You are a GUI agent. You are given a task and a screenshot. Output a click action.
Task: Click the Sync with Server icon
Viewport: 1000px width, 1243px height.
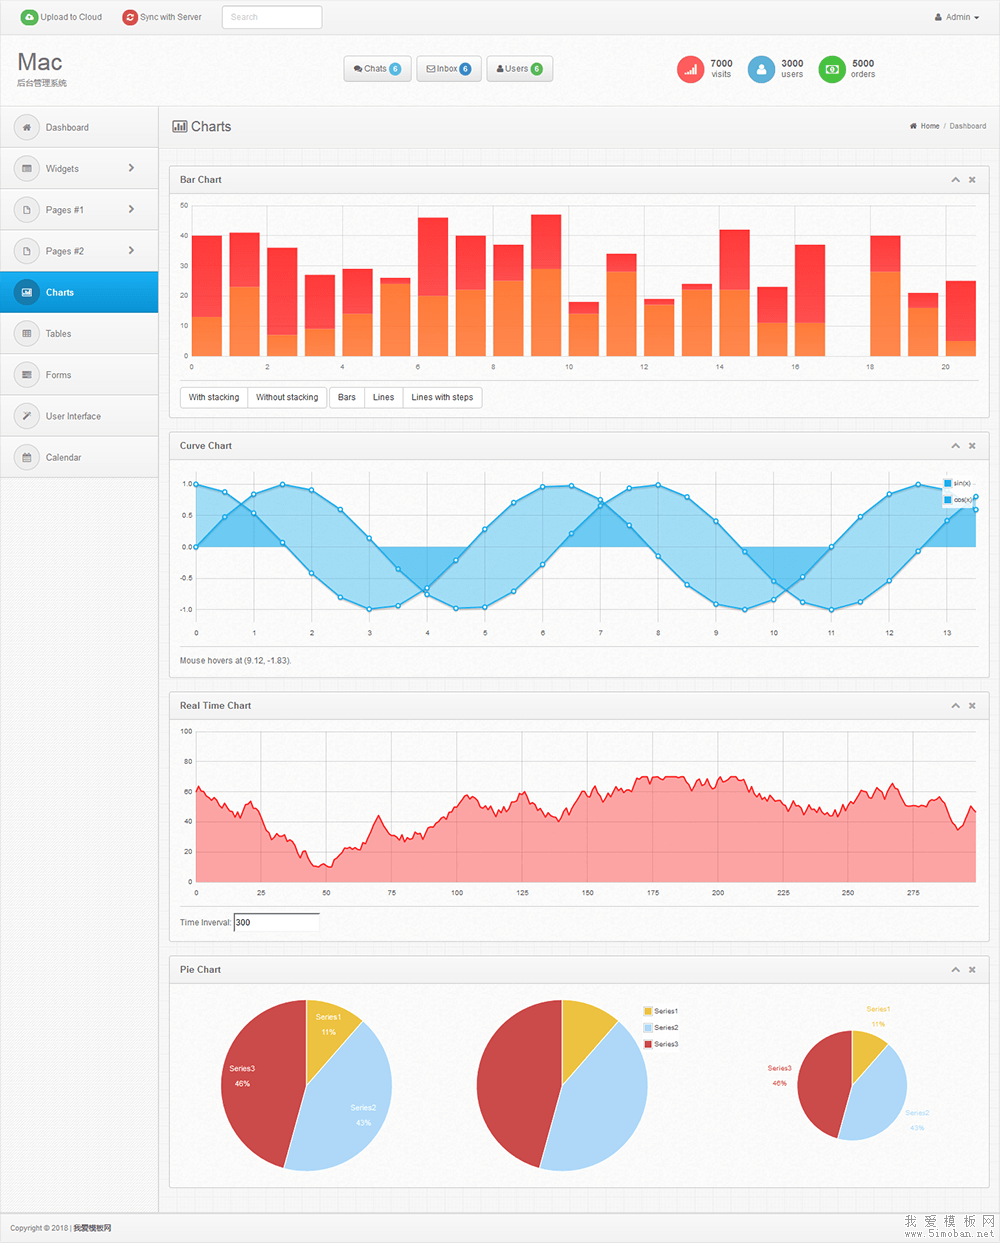tap(130, 17)
